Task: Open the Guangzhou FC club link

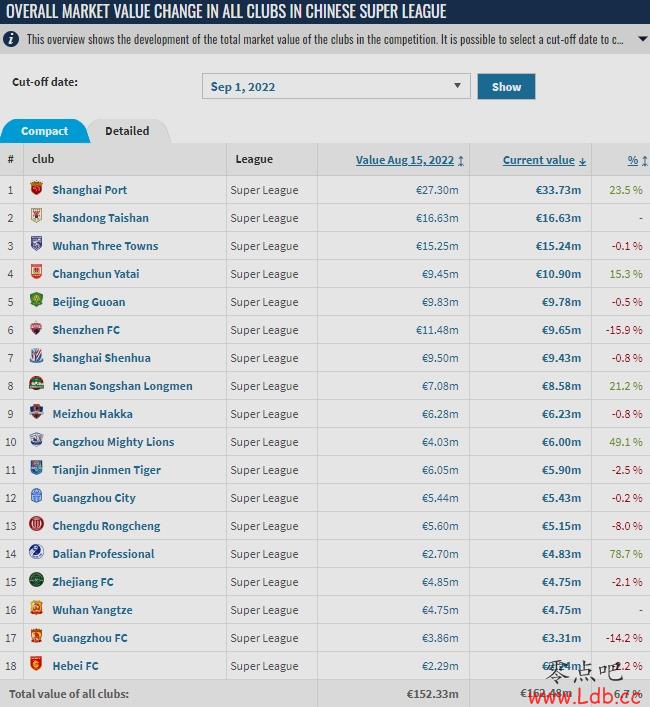Action: pos(90,638)
